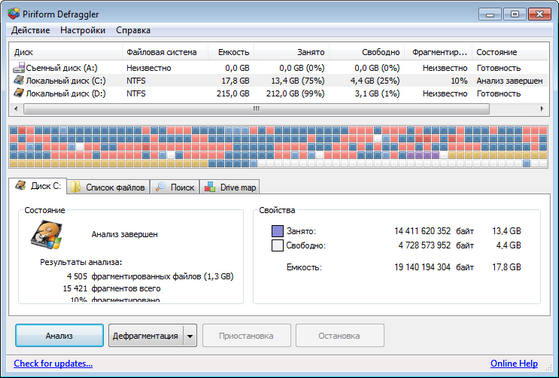
Task: Click the 13,4 GB (75%) used cell
Action: coord(298,81)
